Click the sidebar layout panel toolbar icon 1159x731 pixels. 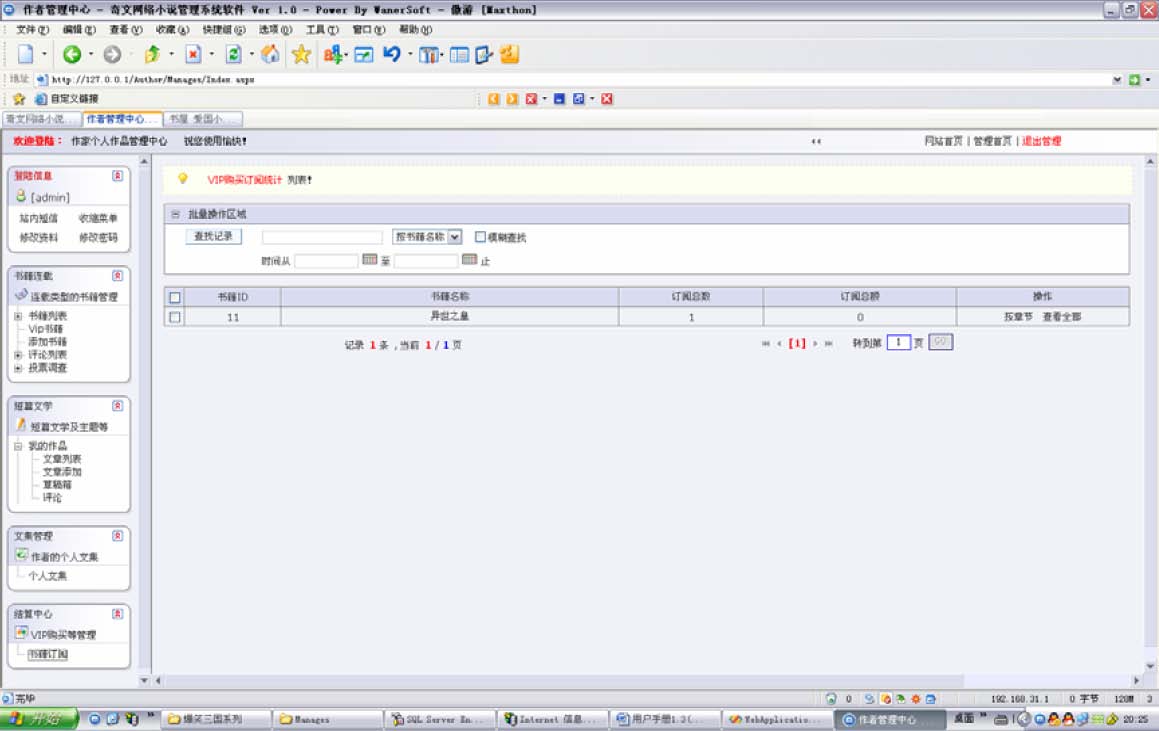(459, 55)
